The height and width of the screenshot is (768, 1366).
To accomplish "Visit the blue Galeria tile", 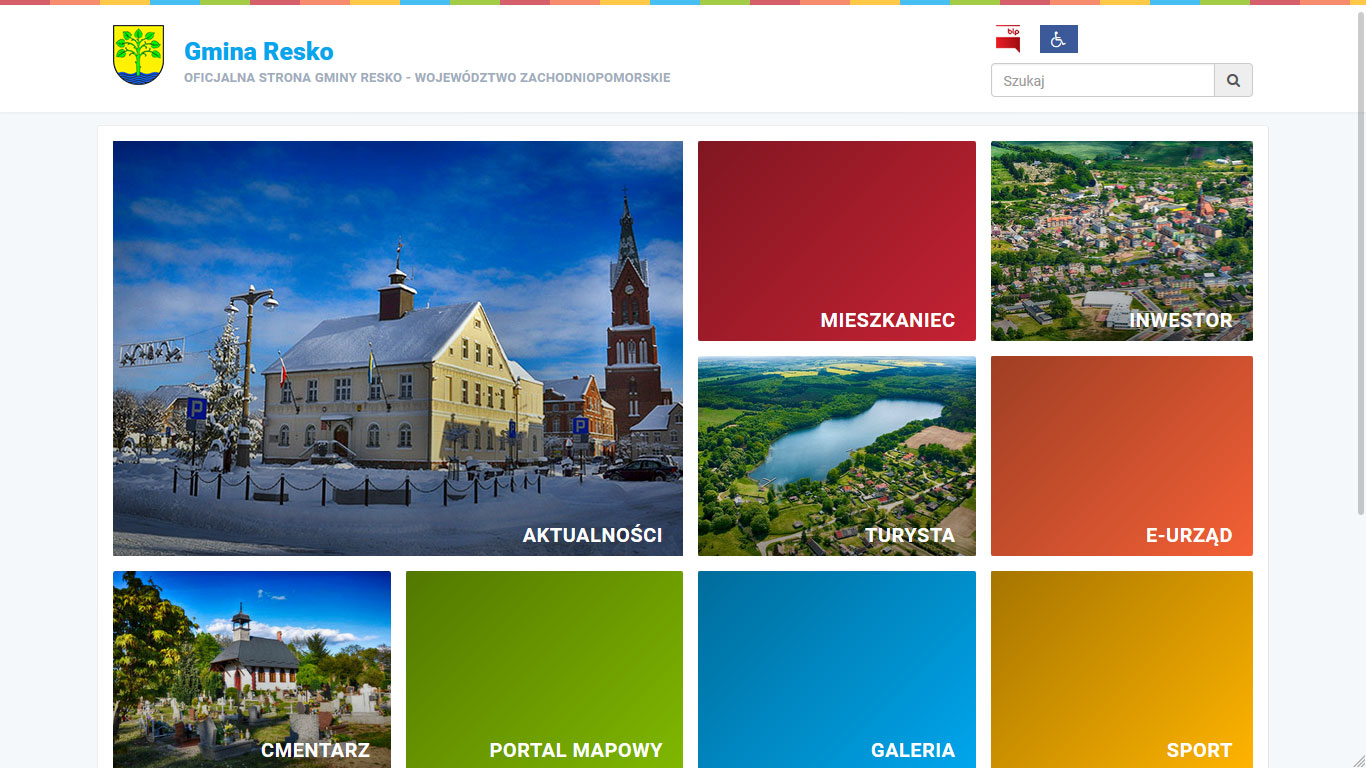I will click(836, 669).
